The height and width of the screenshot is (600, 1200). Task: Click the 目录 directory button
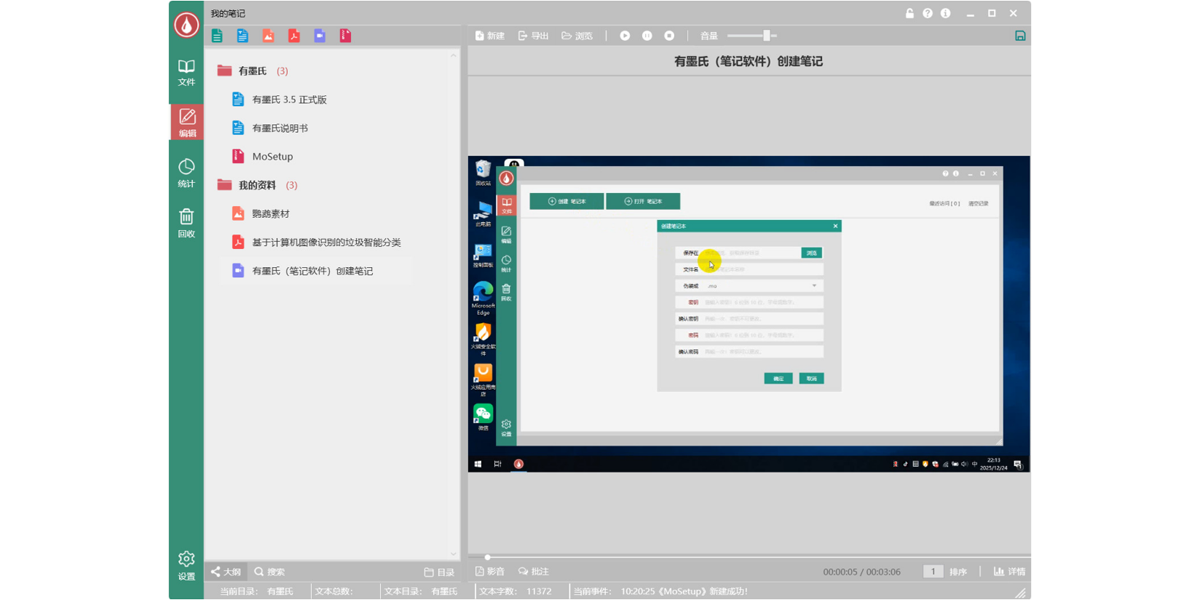click(x=439, y=572)
